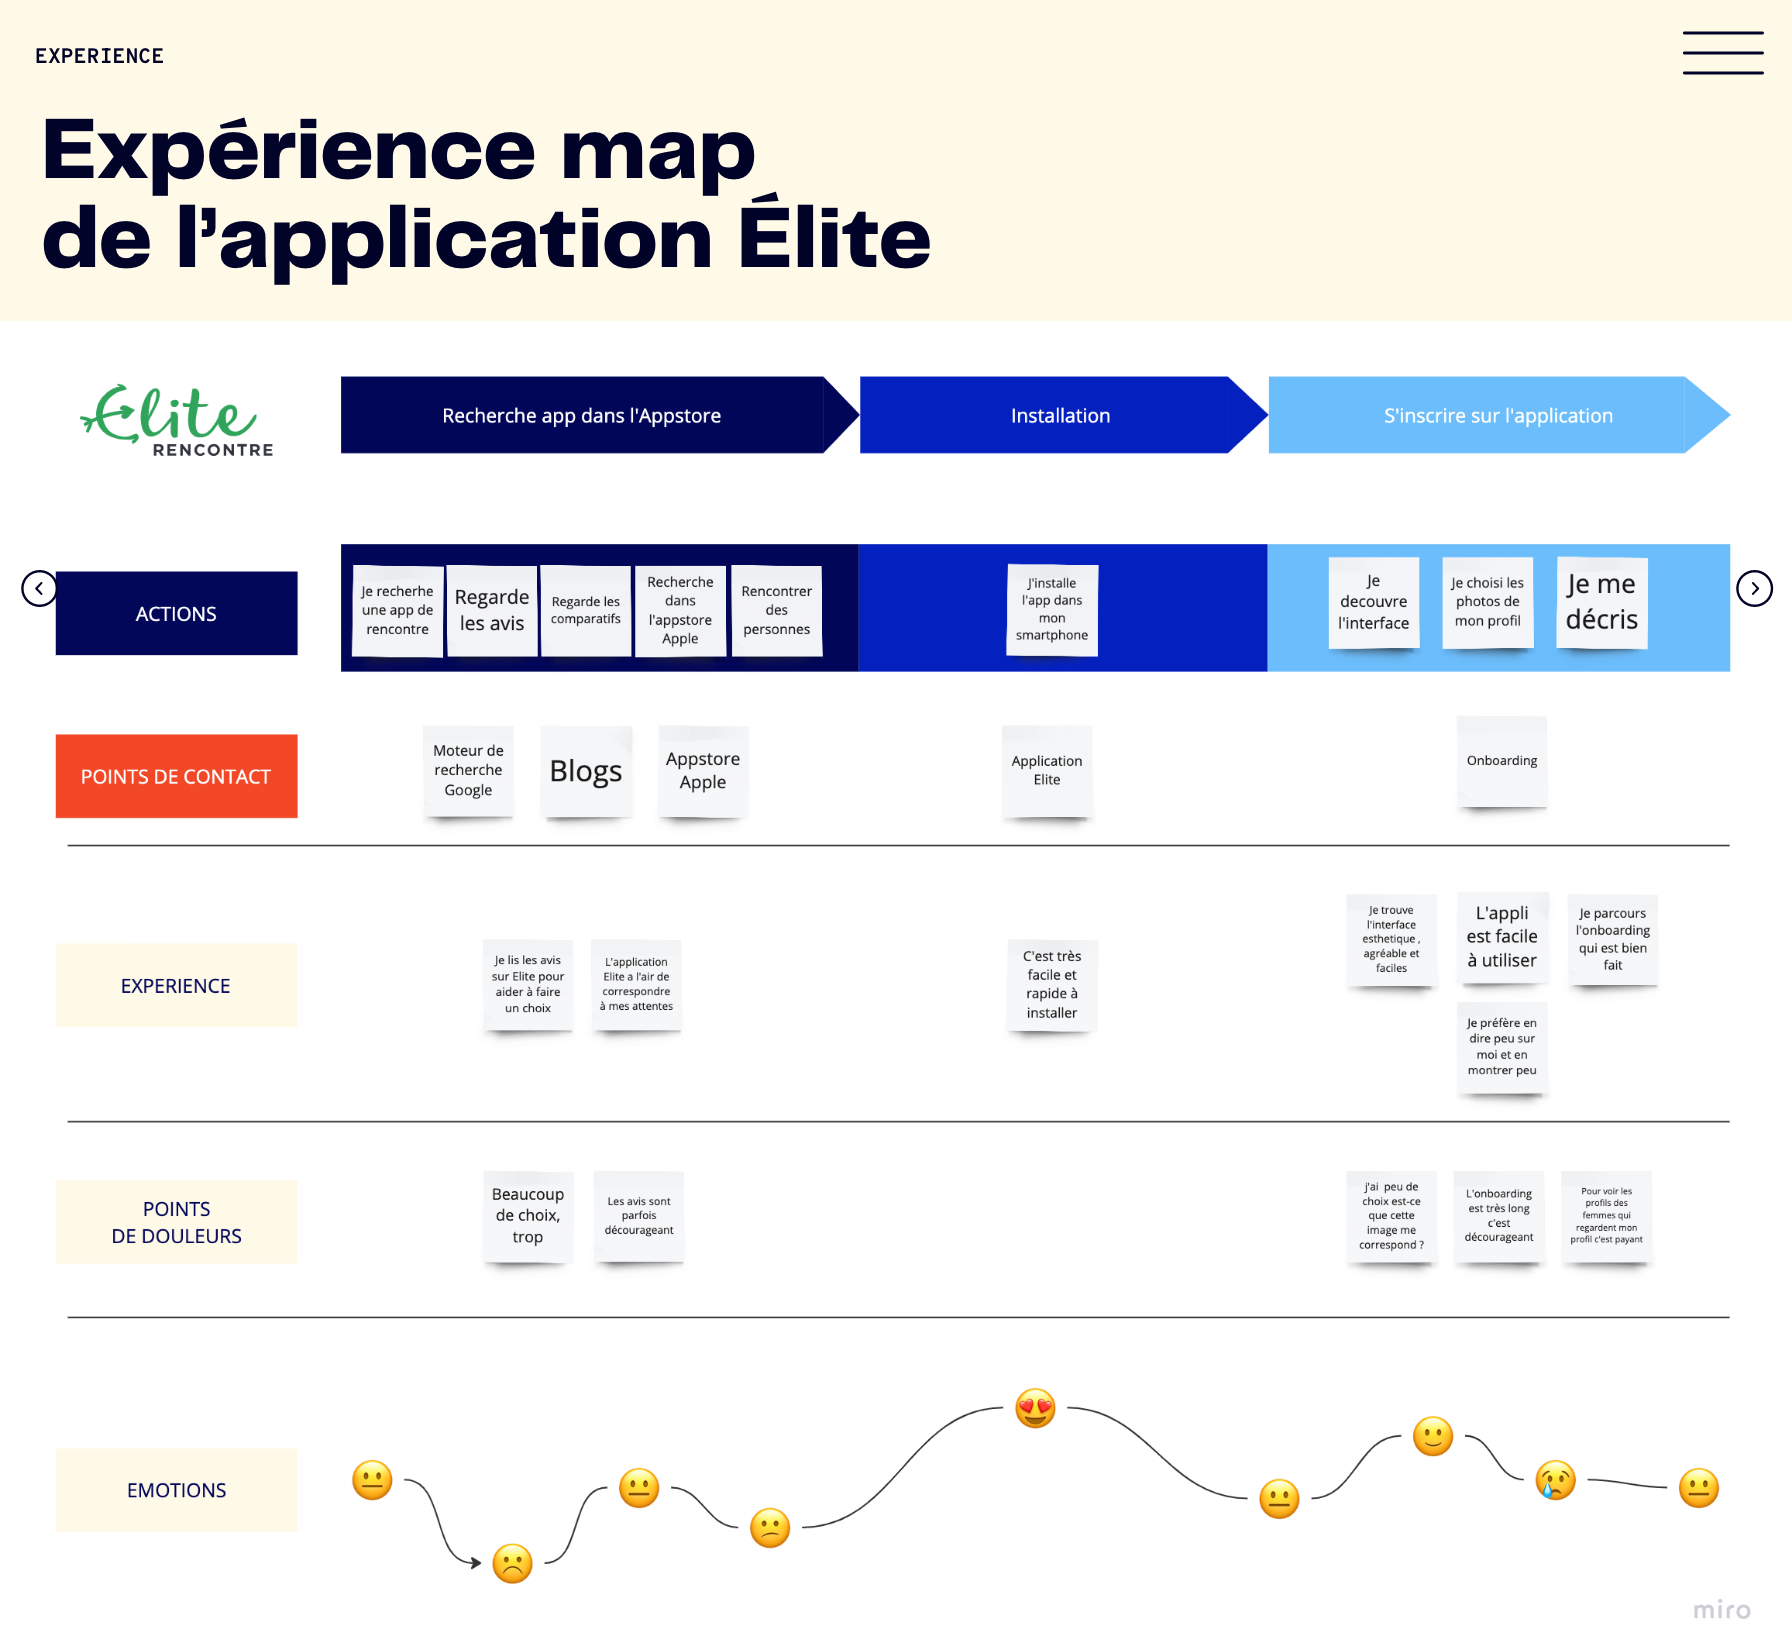Select 'Je choisi les photos de mon profil' note

[x=1488, y=602]
